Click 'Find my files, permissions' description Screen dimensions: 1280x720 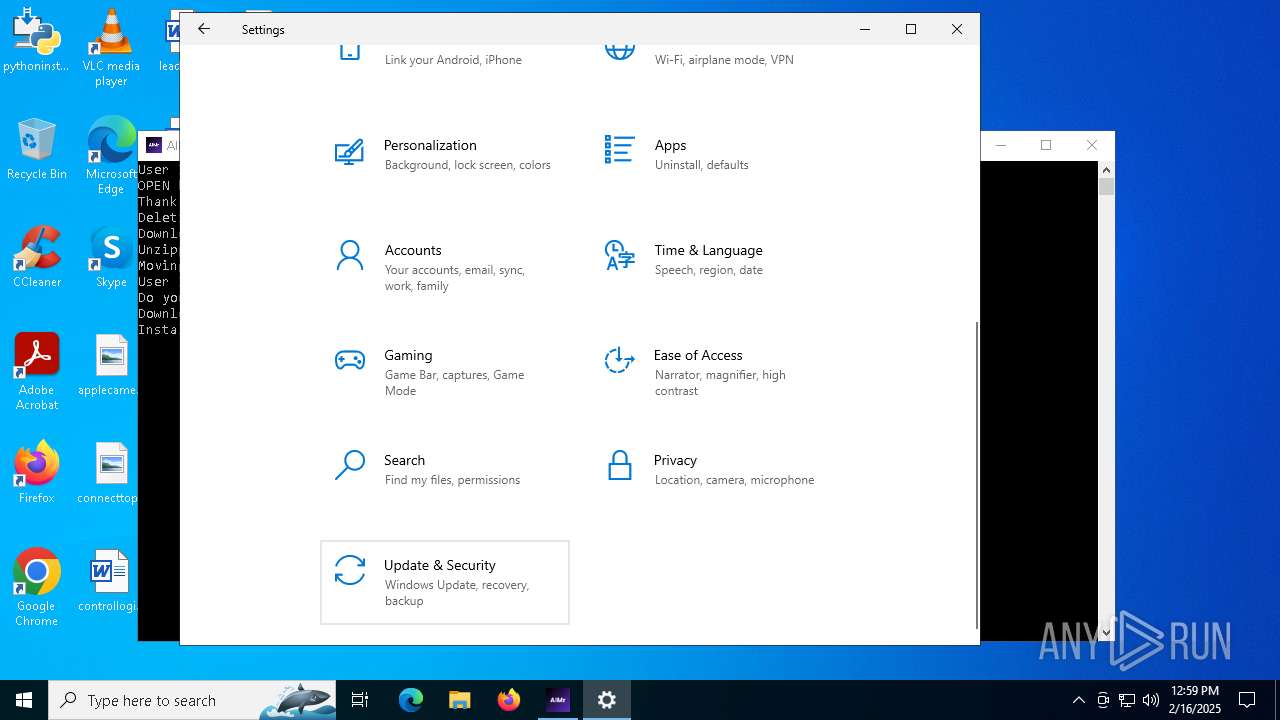[x=452, y=480]
